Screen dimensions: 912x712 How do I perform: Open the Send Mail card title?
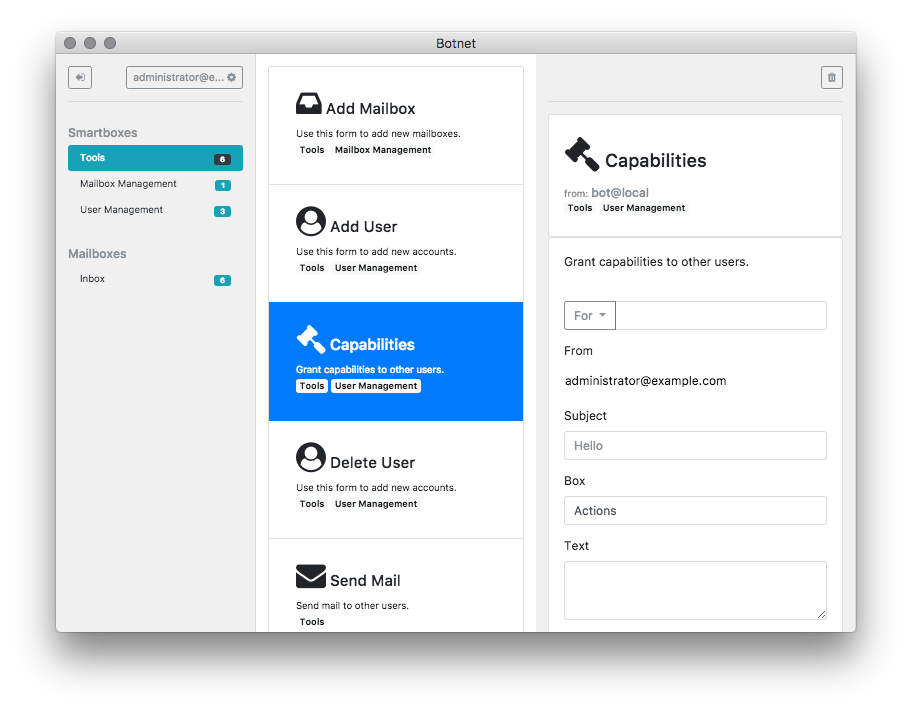tap(365, 581)
